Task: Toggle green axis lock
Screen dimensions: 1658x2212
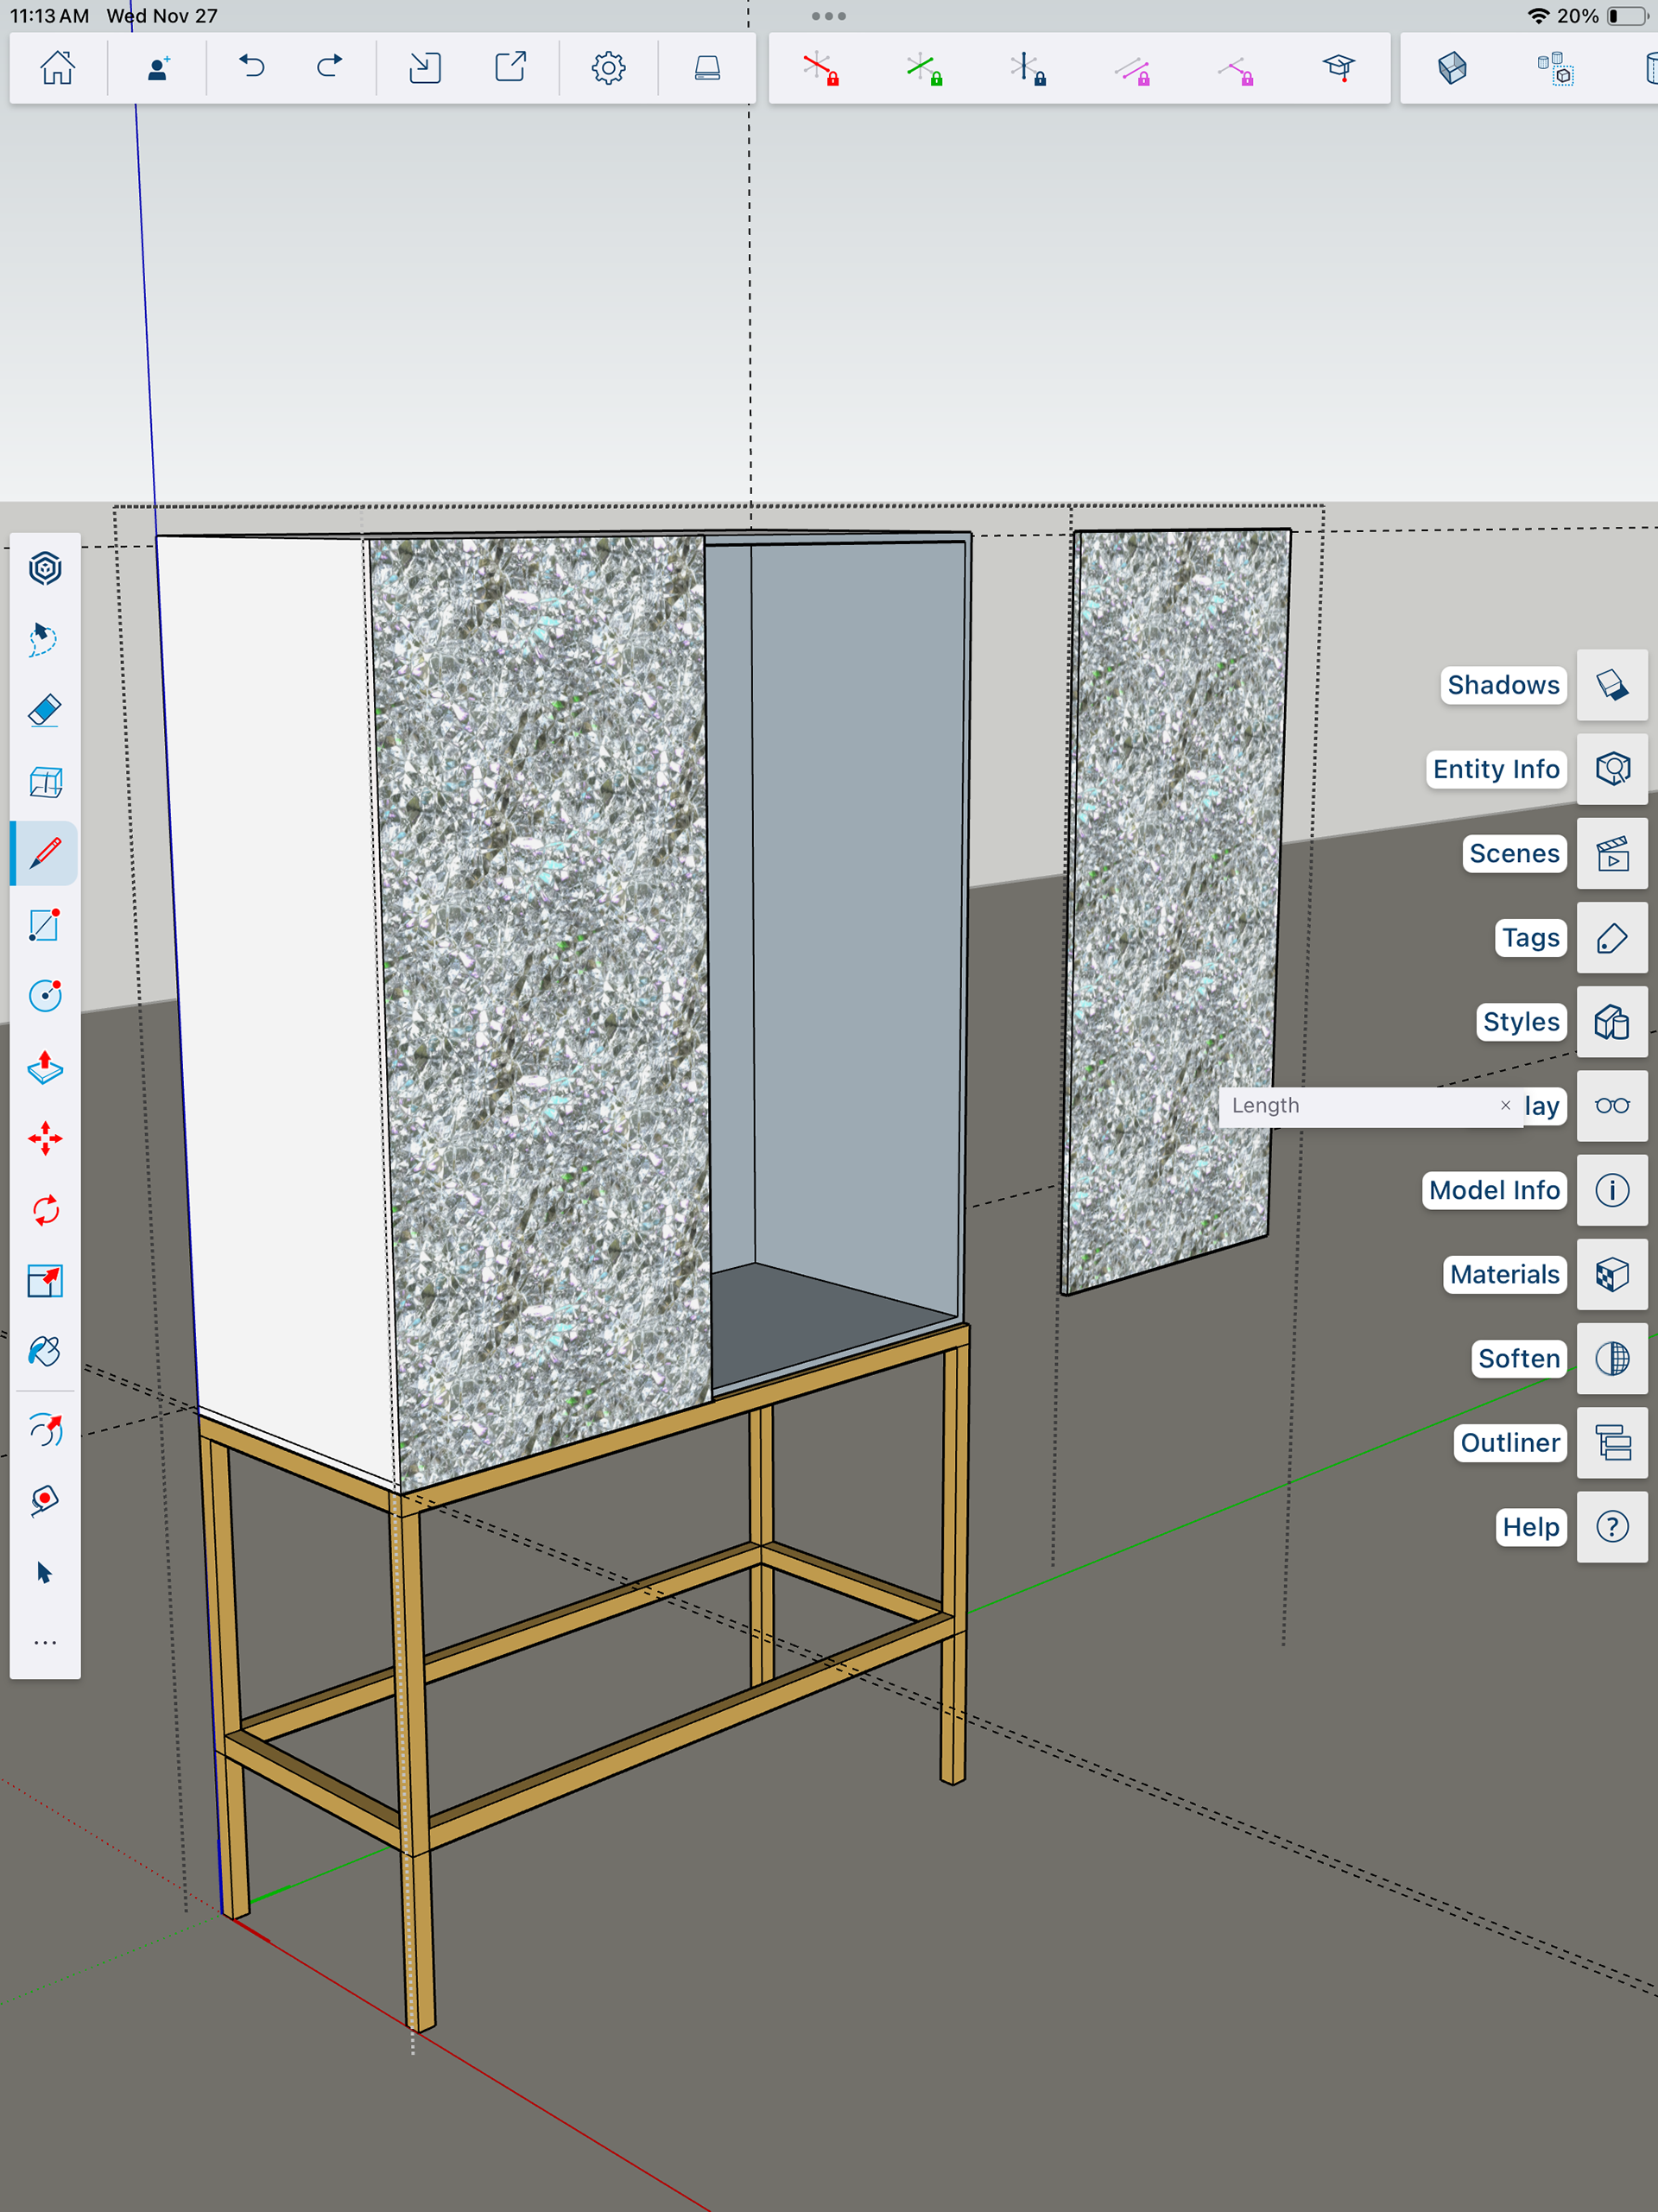Action: coord(924,69)
